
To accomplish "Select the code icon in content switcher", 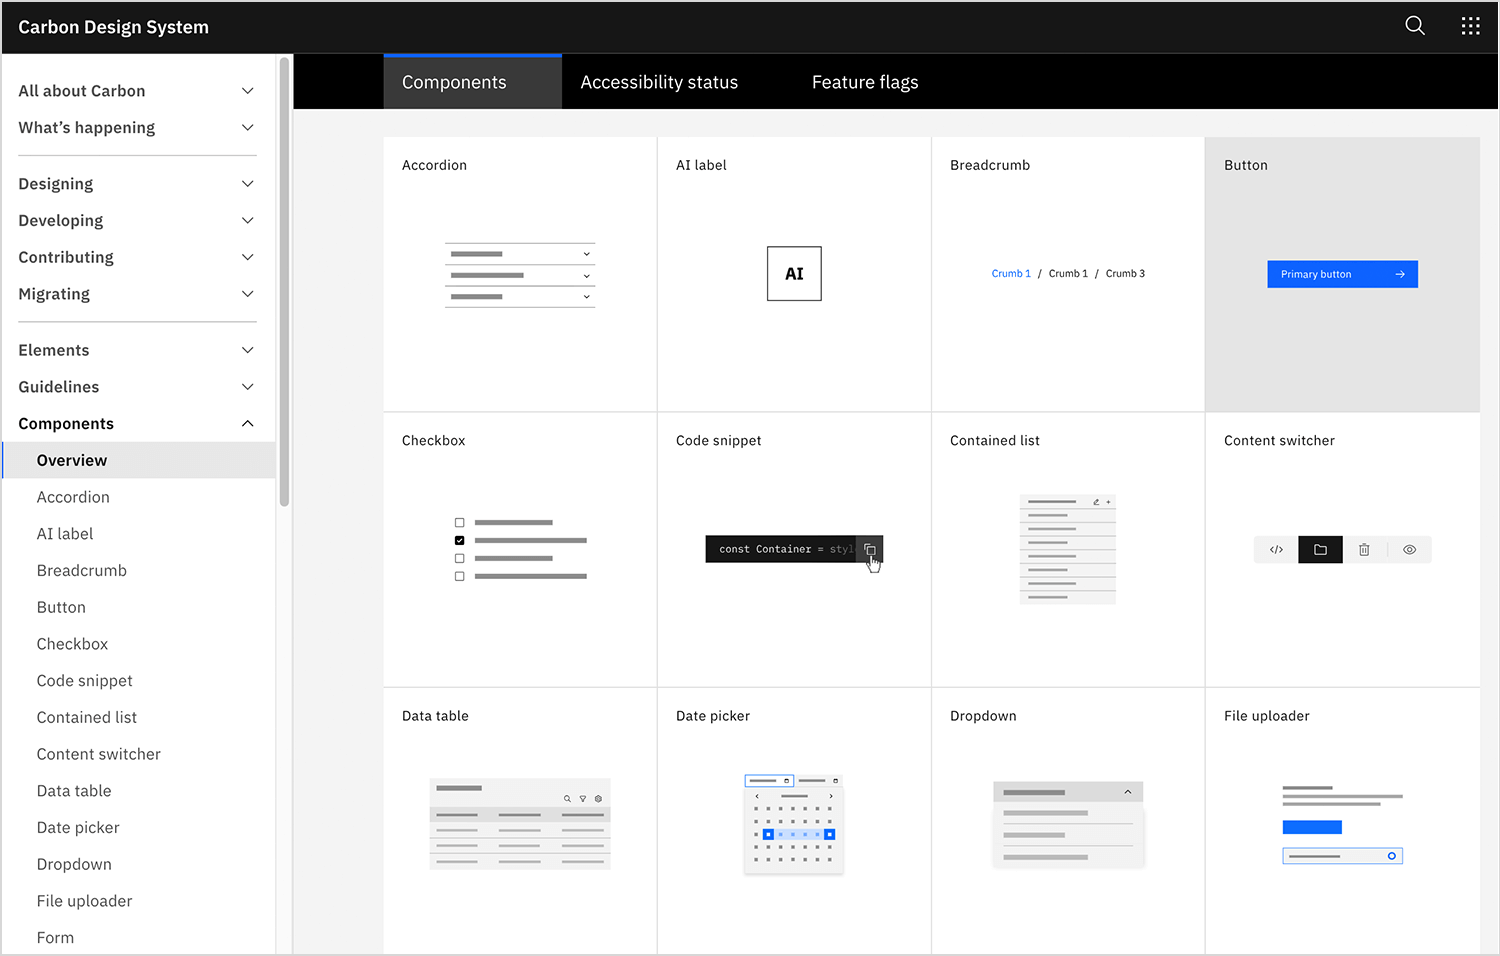I will click(x=1276, y=549).
